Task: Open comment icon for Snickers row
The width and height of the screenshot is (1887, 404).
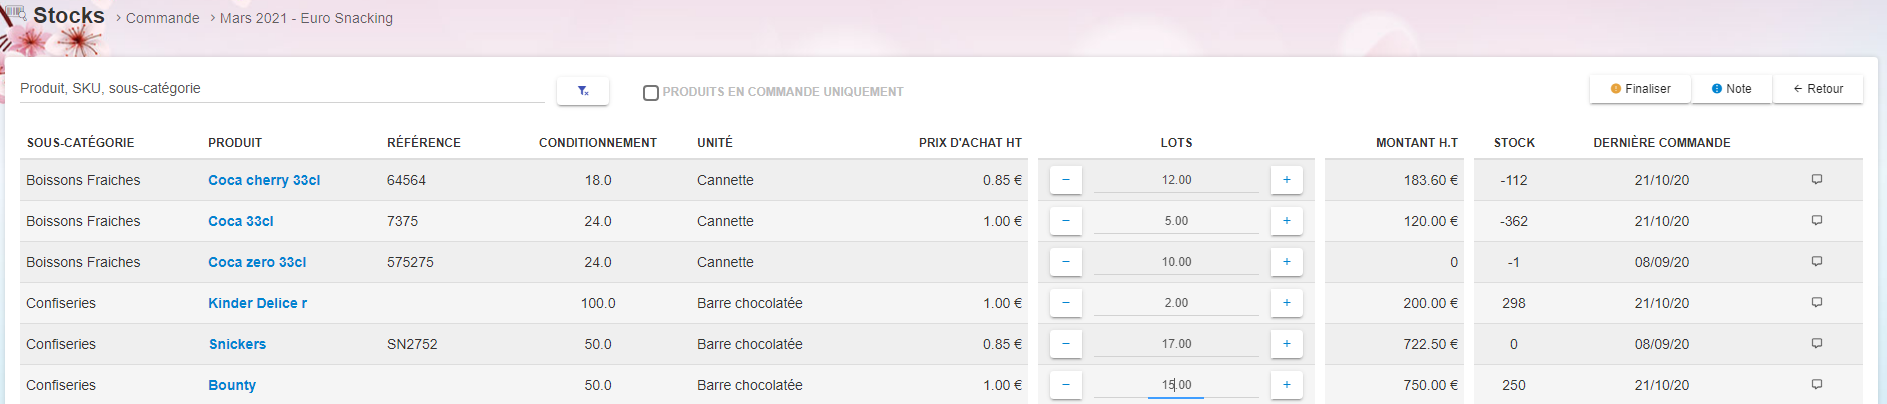Action: pos(1816,344)
